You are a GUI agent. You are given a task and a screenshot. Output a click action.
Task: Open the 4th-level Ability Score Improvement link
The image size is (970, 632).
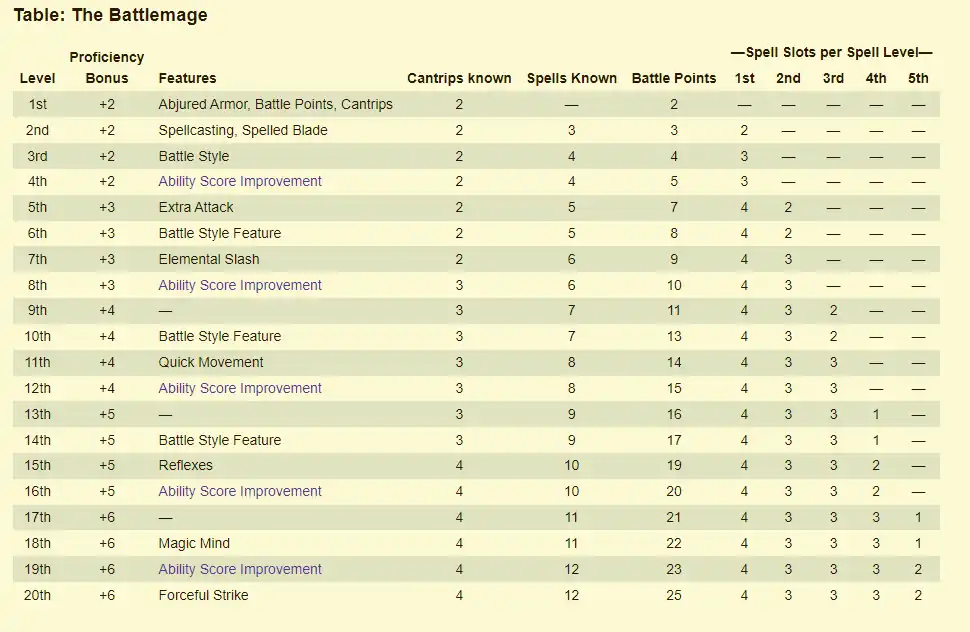pyautogui.click(x=240, y=181)
